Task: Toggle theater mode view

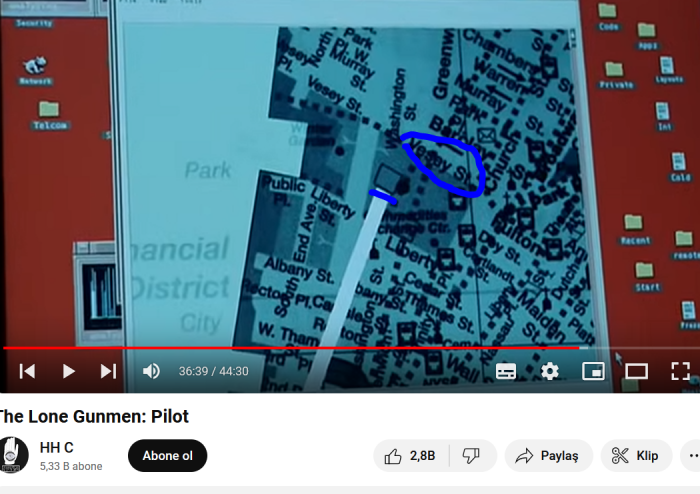Action: coord(637,371)
